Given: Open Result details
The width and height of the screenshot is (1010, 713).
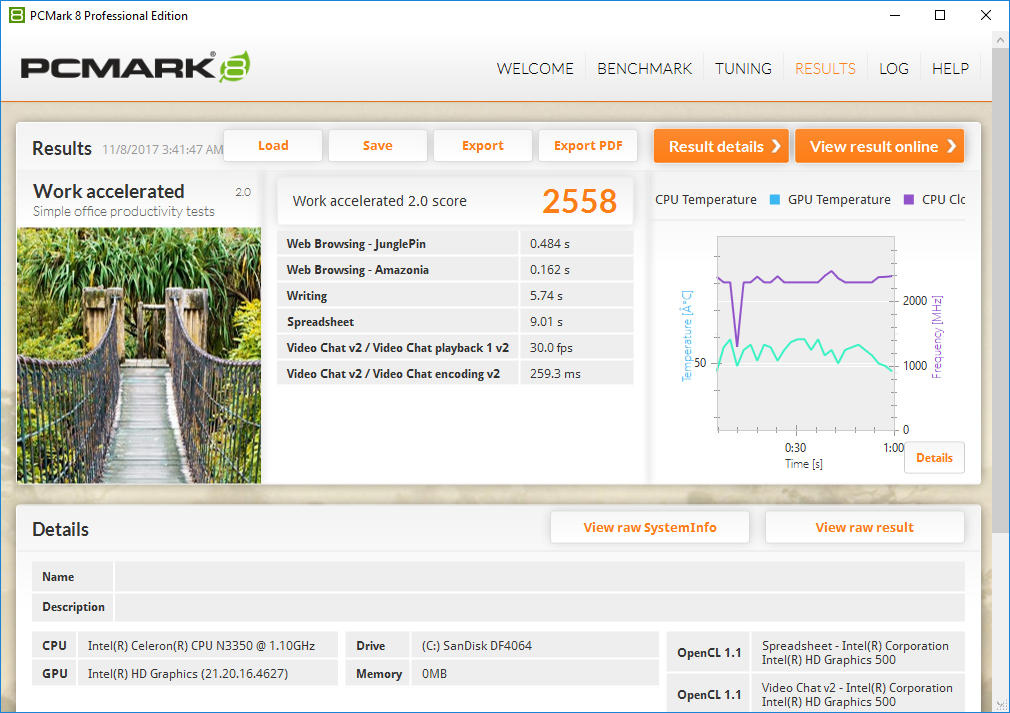Looking at the screenshot, I should click(x=721, y=146).
